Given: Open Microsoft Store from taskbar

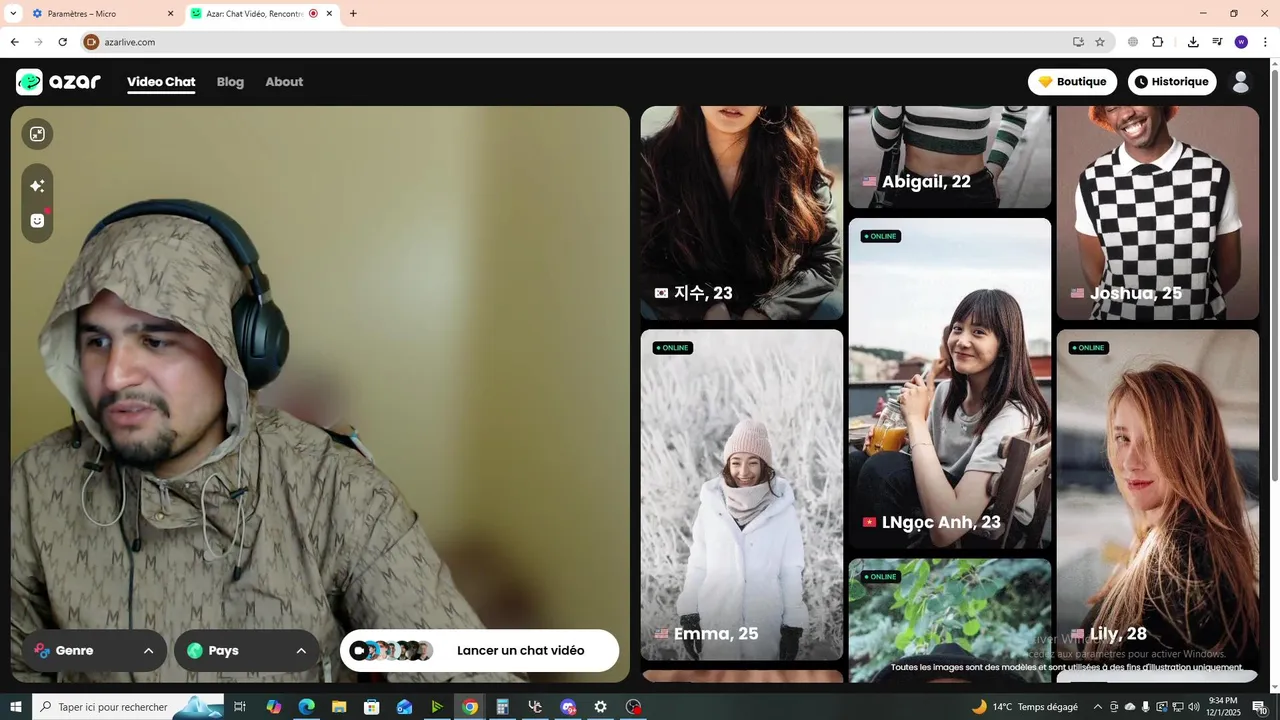Looking at the screenshot, I should tap(372, 707).
